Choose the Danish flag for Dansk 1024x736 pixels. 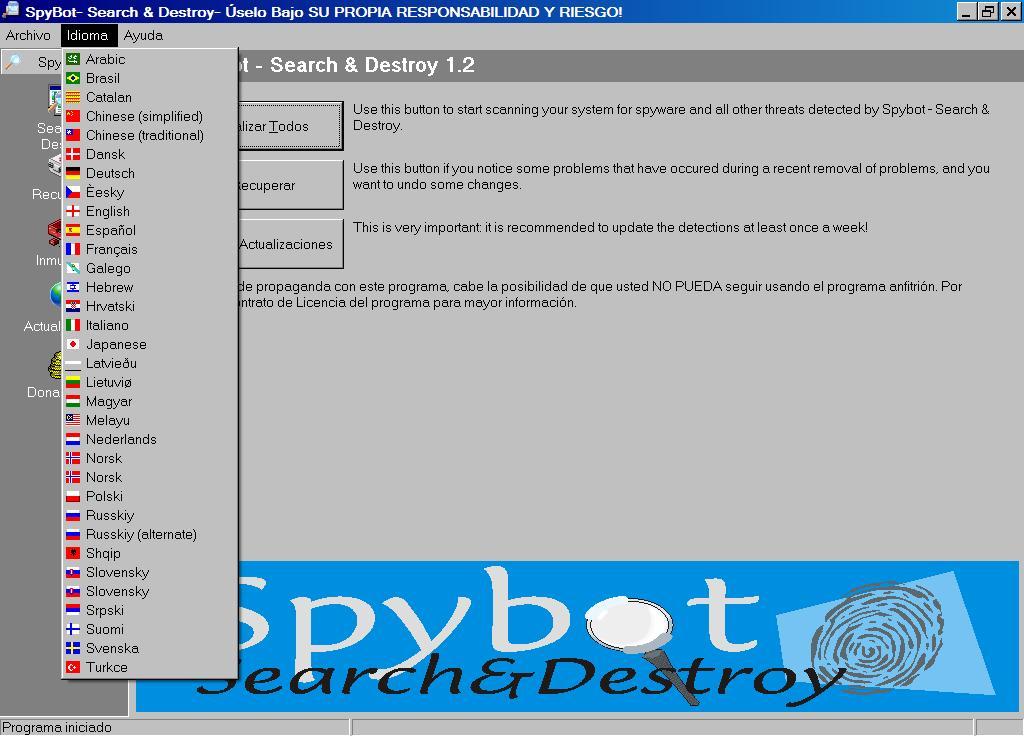[73, 154]
